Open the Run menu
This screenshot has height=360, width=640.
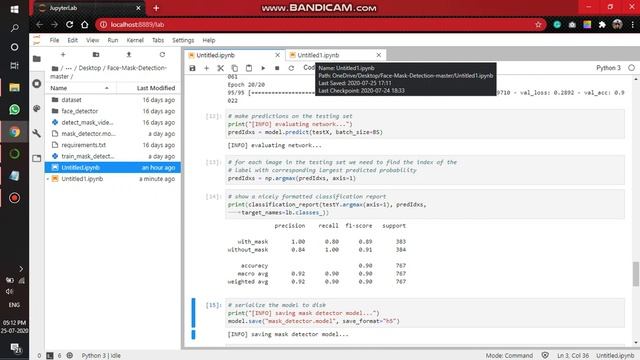[113, 40]
